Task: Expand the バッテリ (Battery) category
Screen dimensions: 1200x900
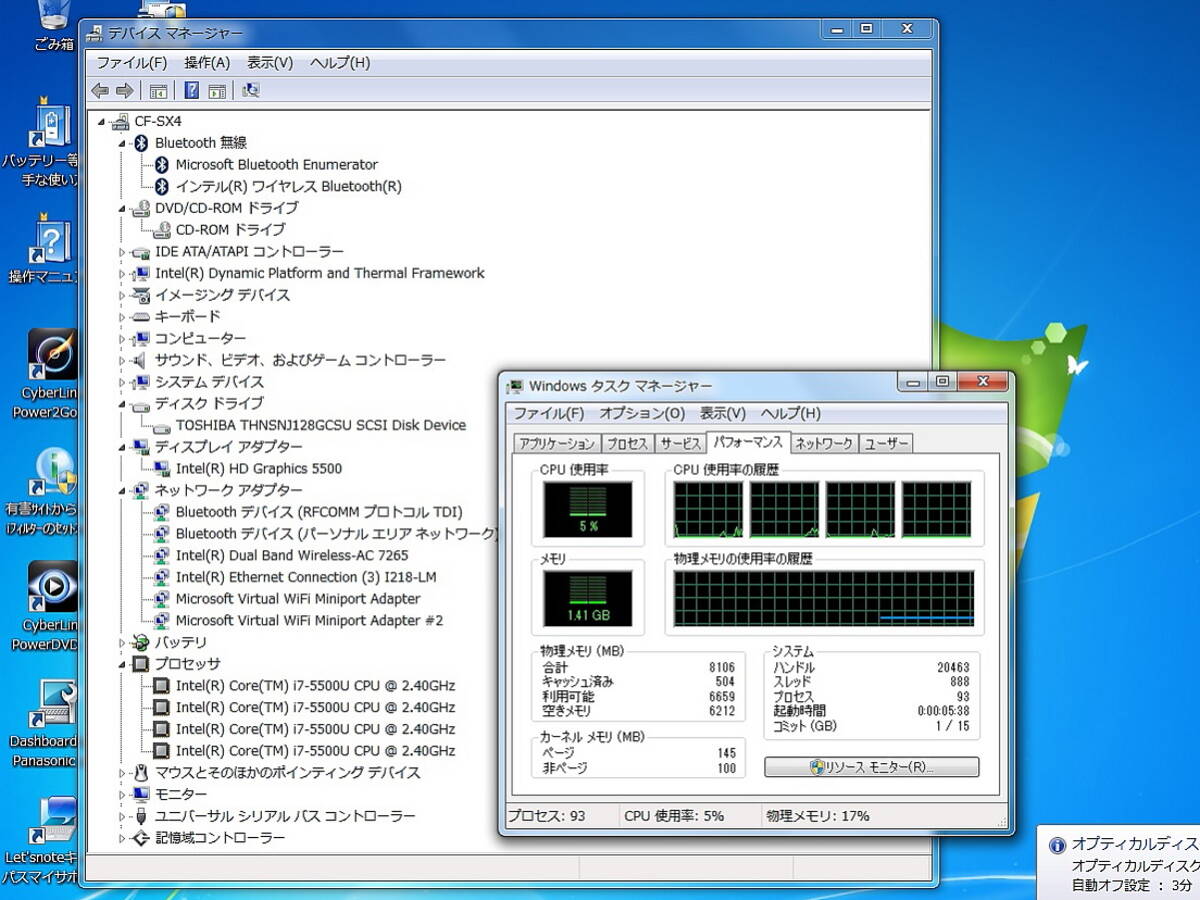Action: (x=123, y=643)
